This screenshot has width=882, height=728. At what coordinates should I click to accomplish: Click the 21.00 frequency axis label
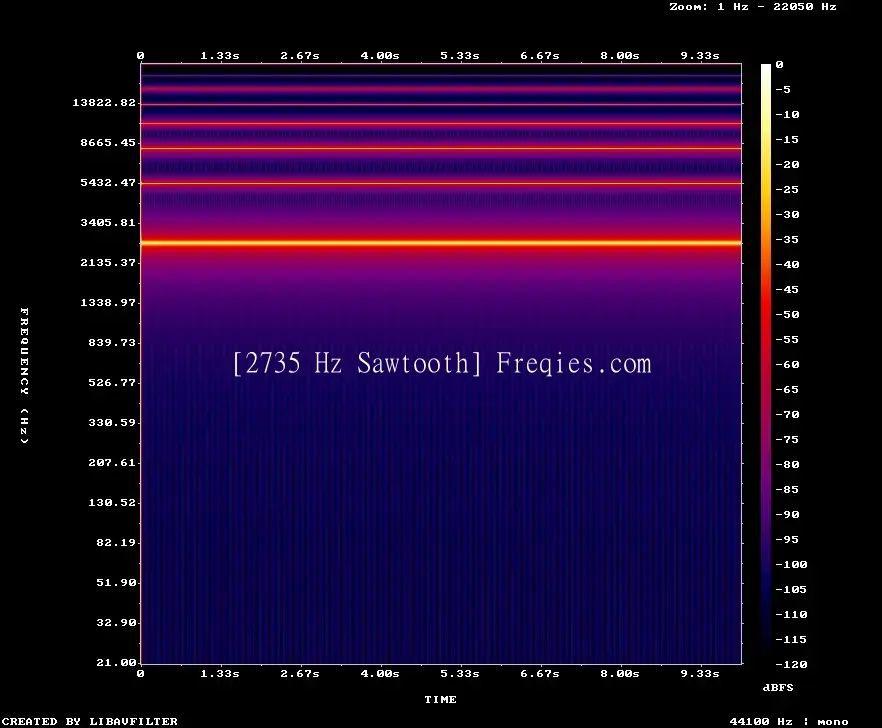(116, 662)
